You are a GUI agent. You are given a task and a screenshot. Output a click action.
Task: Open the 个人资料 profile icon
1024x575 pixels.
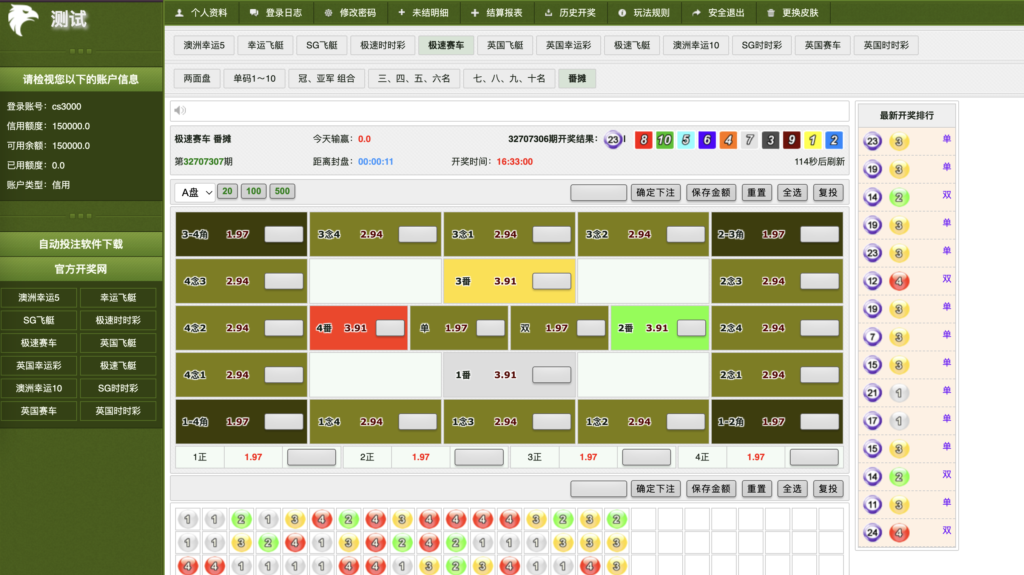click(x=179, y=13)
